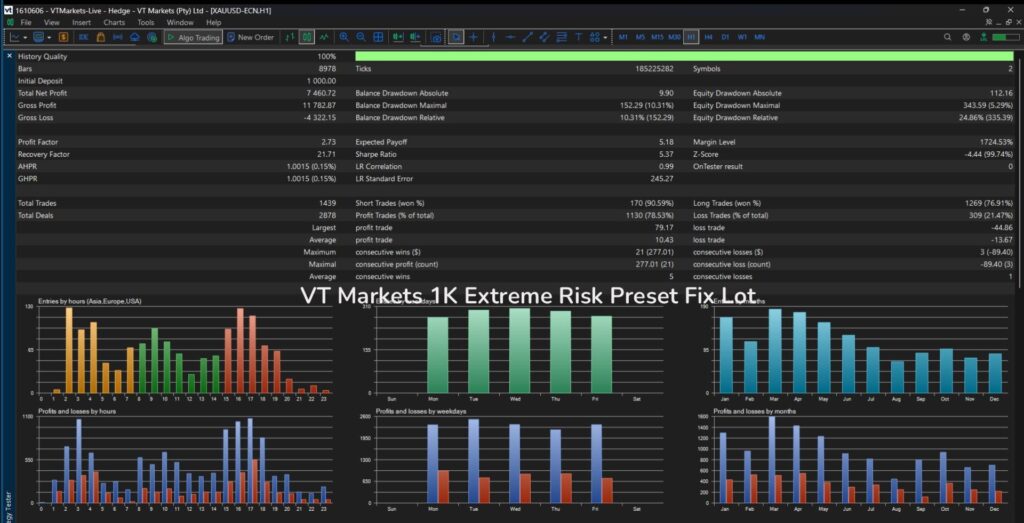
Task: Click the zoom out magnifier icon
Action: tap(360, 37)
